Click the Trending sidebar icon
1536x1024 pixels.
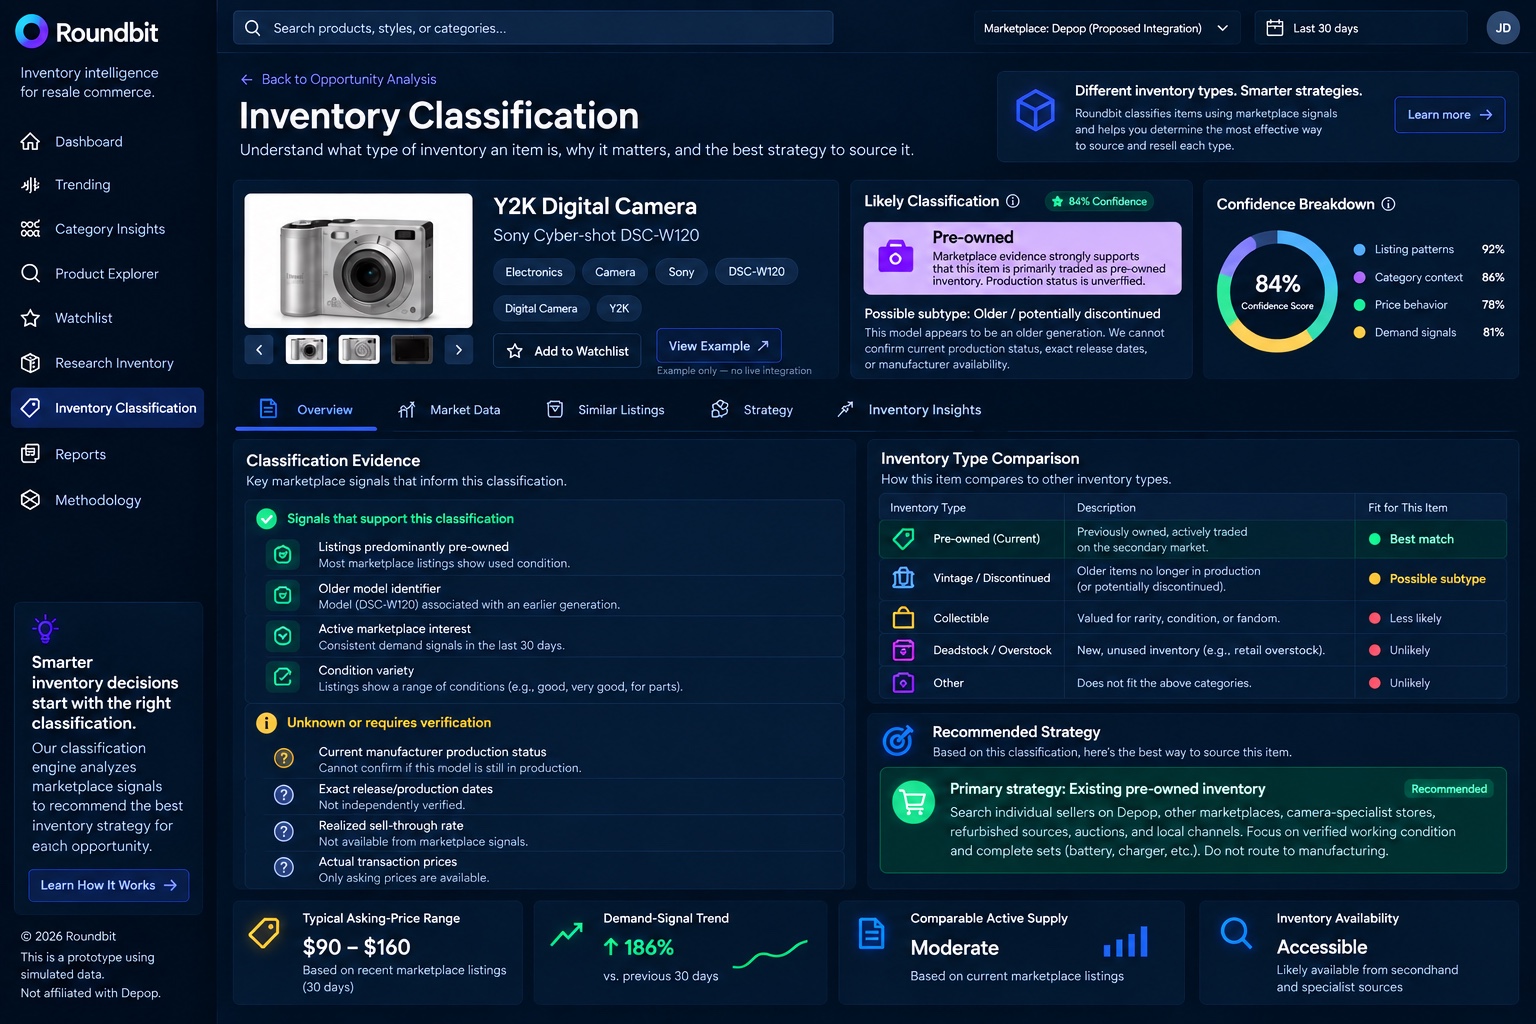[31, 185]
